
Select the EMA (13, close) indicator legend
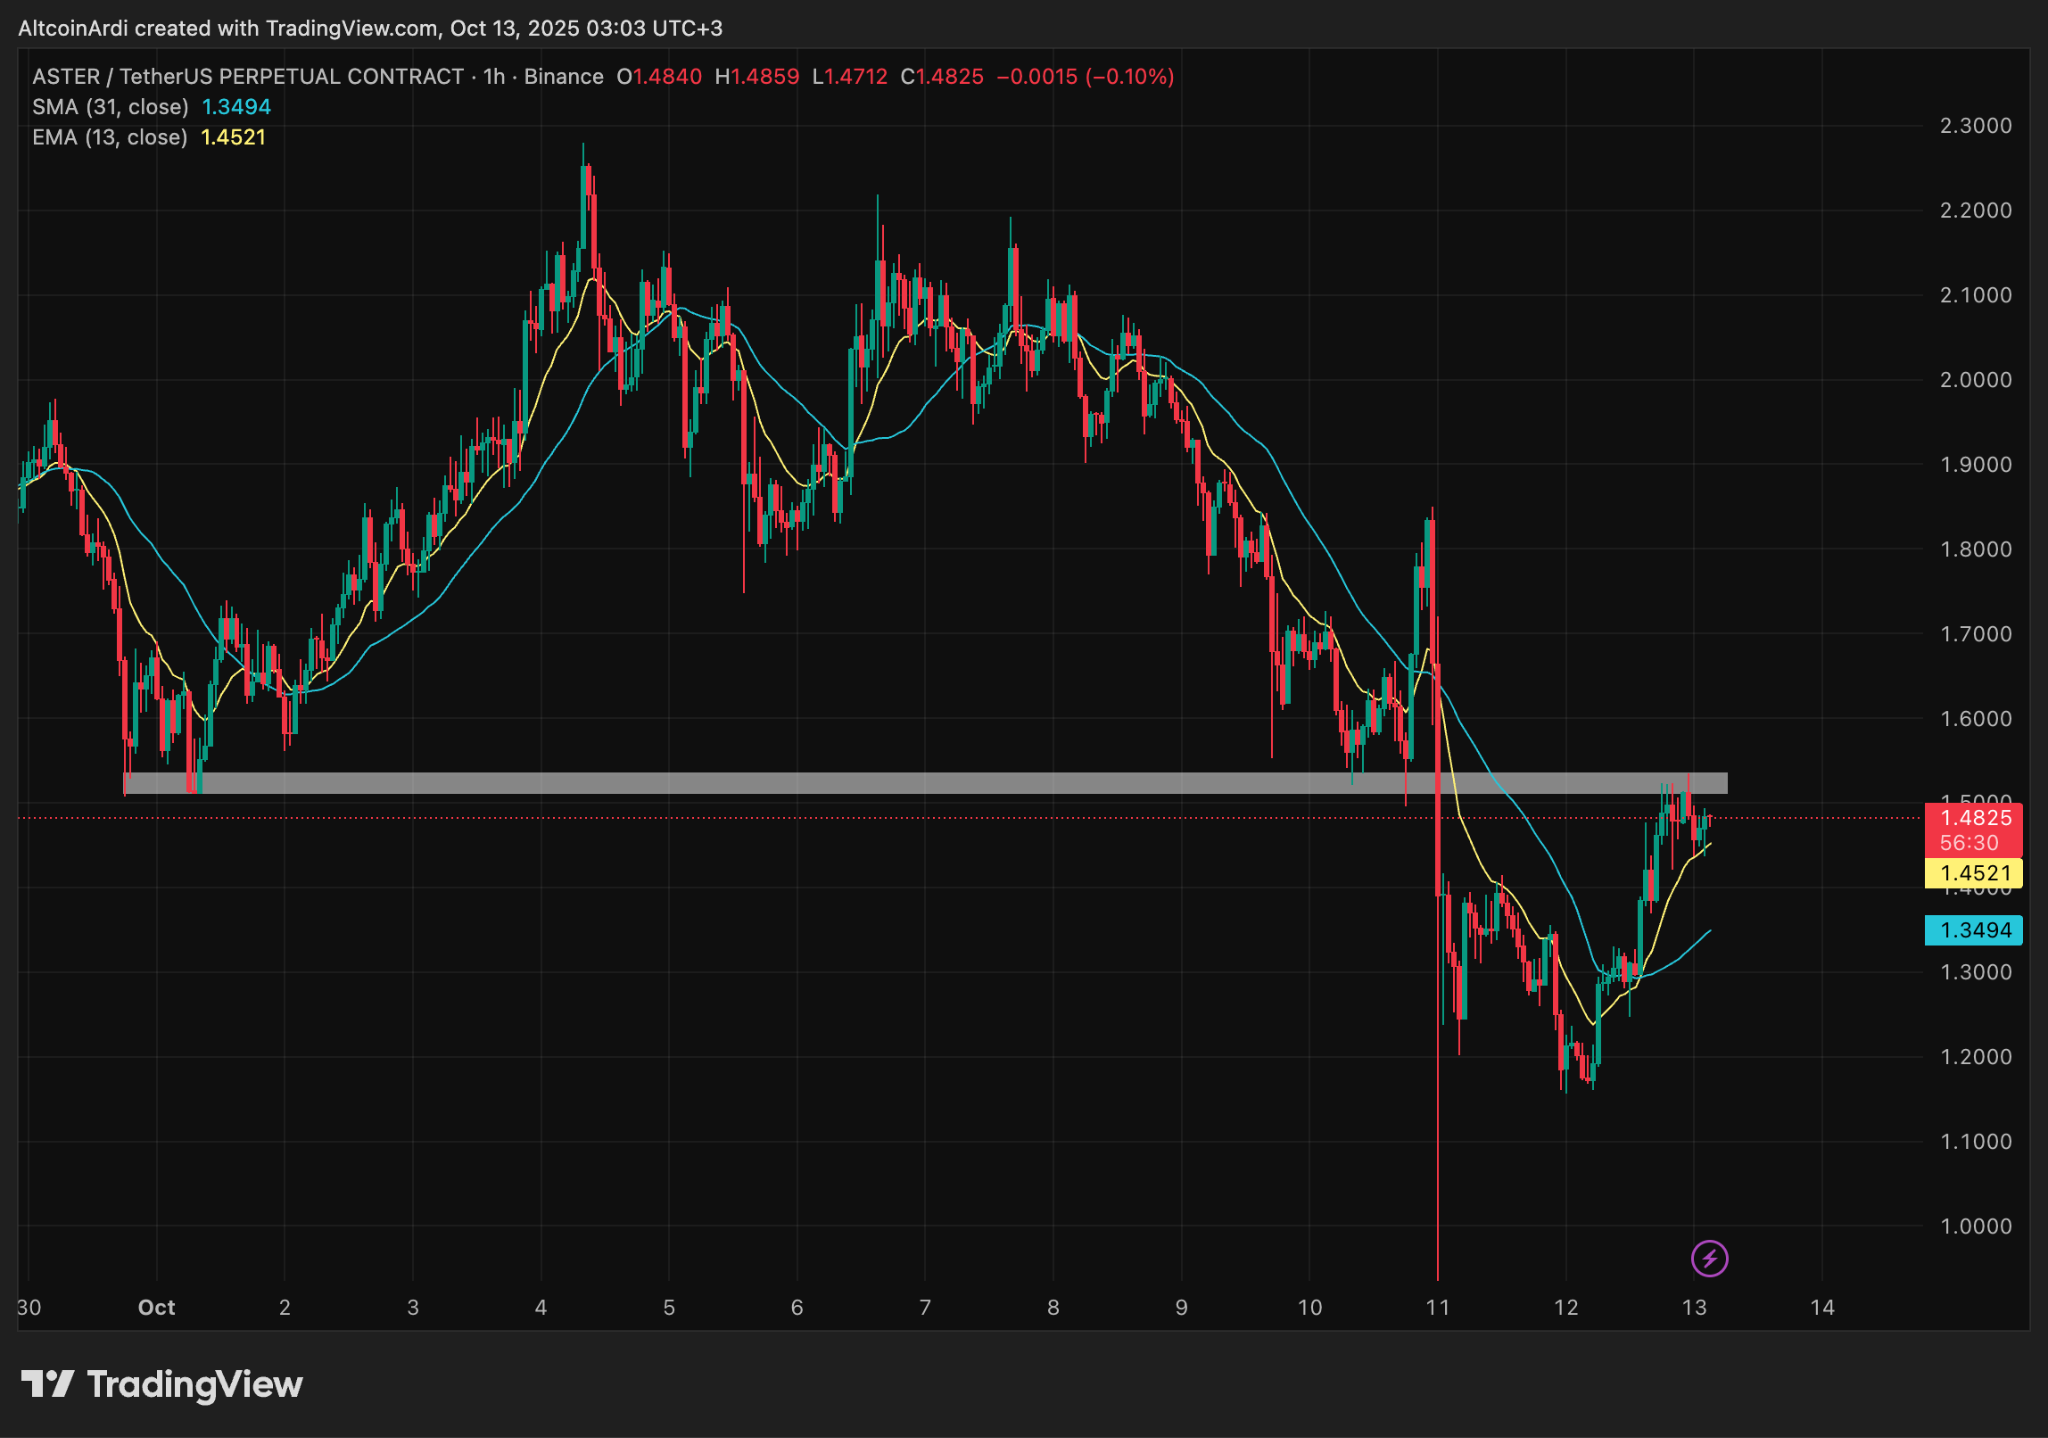[110, 137]
